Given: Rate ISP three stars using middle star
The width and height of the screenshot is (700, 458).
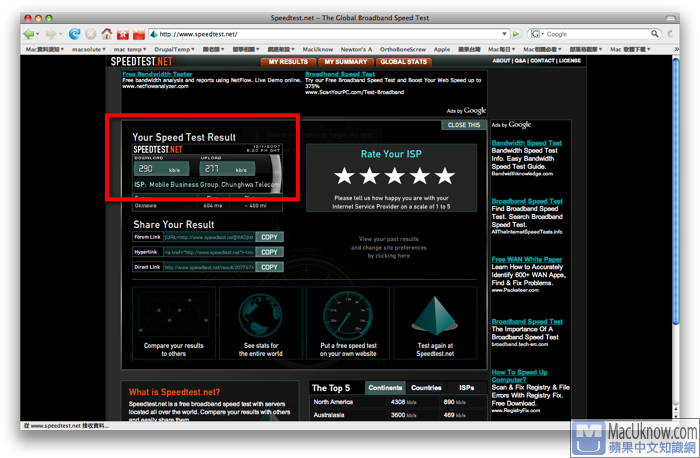Looking at the screenshot, I should click(395, 176).
